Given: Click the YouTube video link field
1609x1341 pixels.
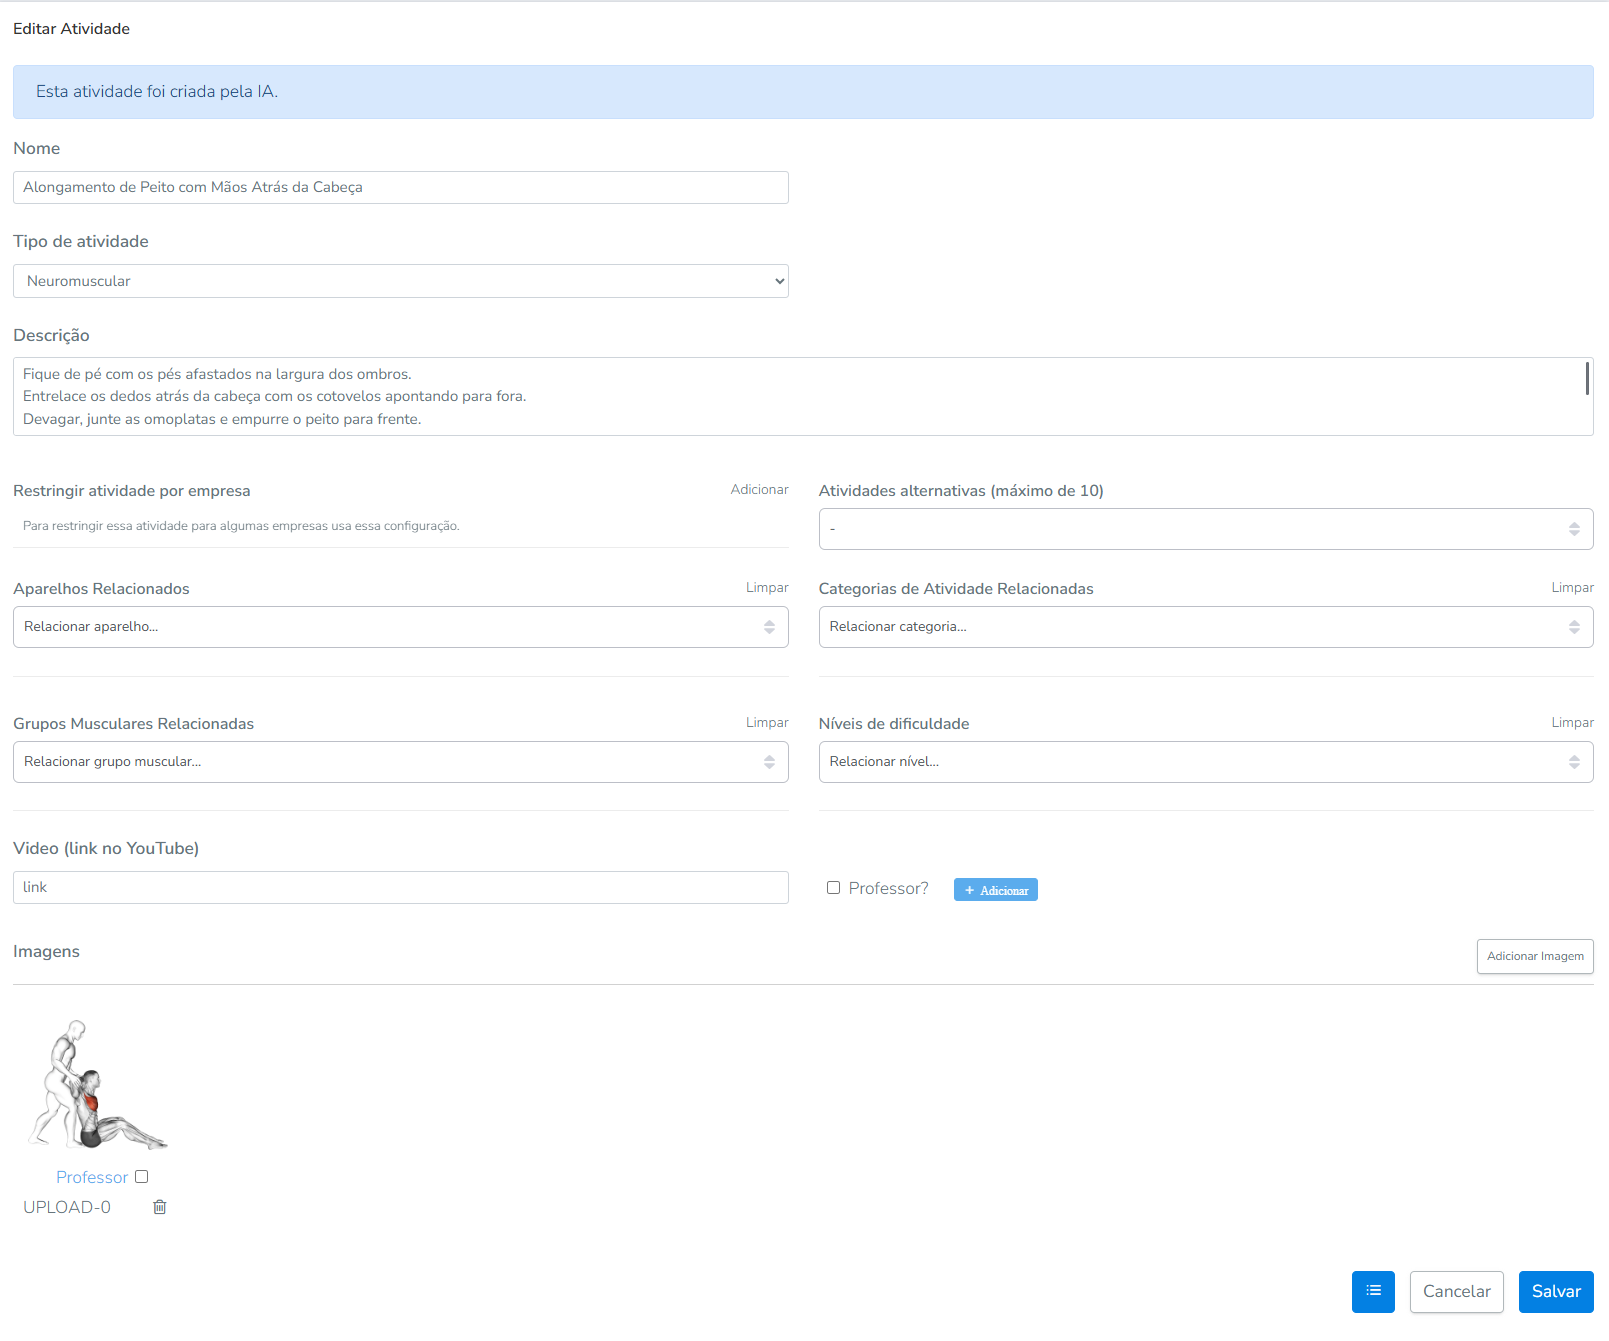Looking at the screenshot, I should pos(400,888).
